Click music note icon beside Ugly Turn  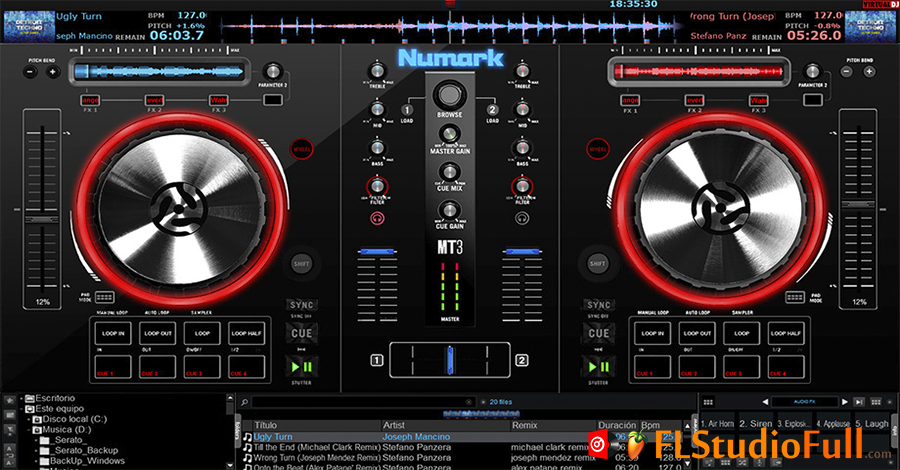(x=247, y=437)
